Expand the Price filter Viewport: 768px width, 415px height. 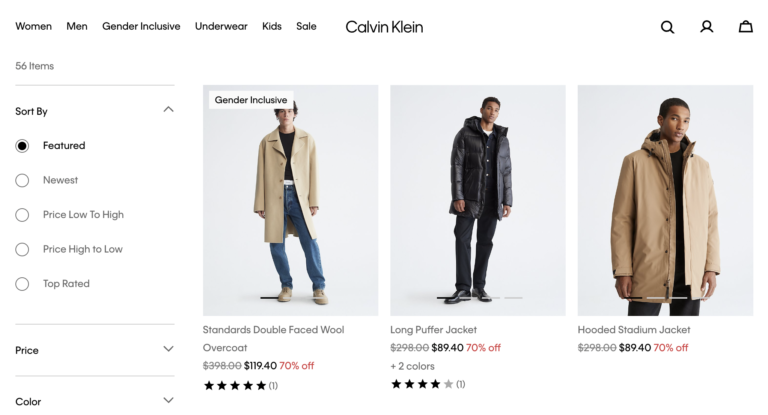point(168,349)
